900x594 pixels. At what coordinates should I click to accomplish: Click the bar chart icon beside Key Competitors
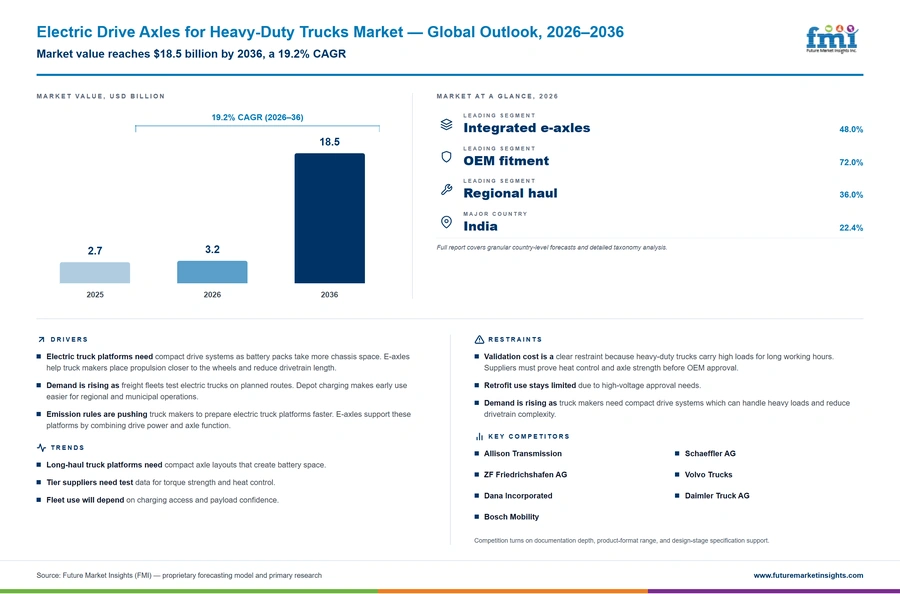[x=479, y=437]
